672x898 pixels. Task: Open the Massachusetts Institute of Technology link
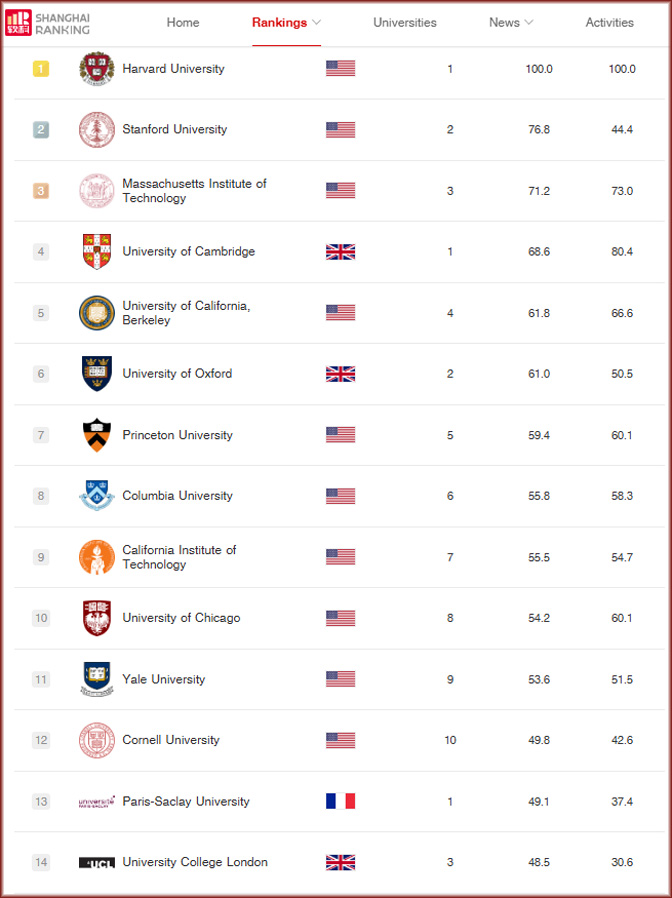tap(194, 191)
